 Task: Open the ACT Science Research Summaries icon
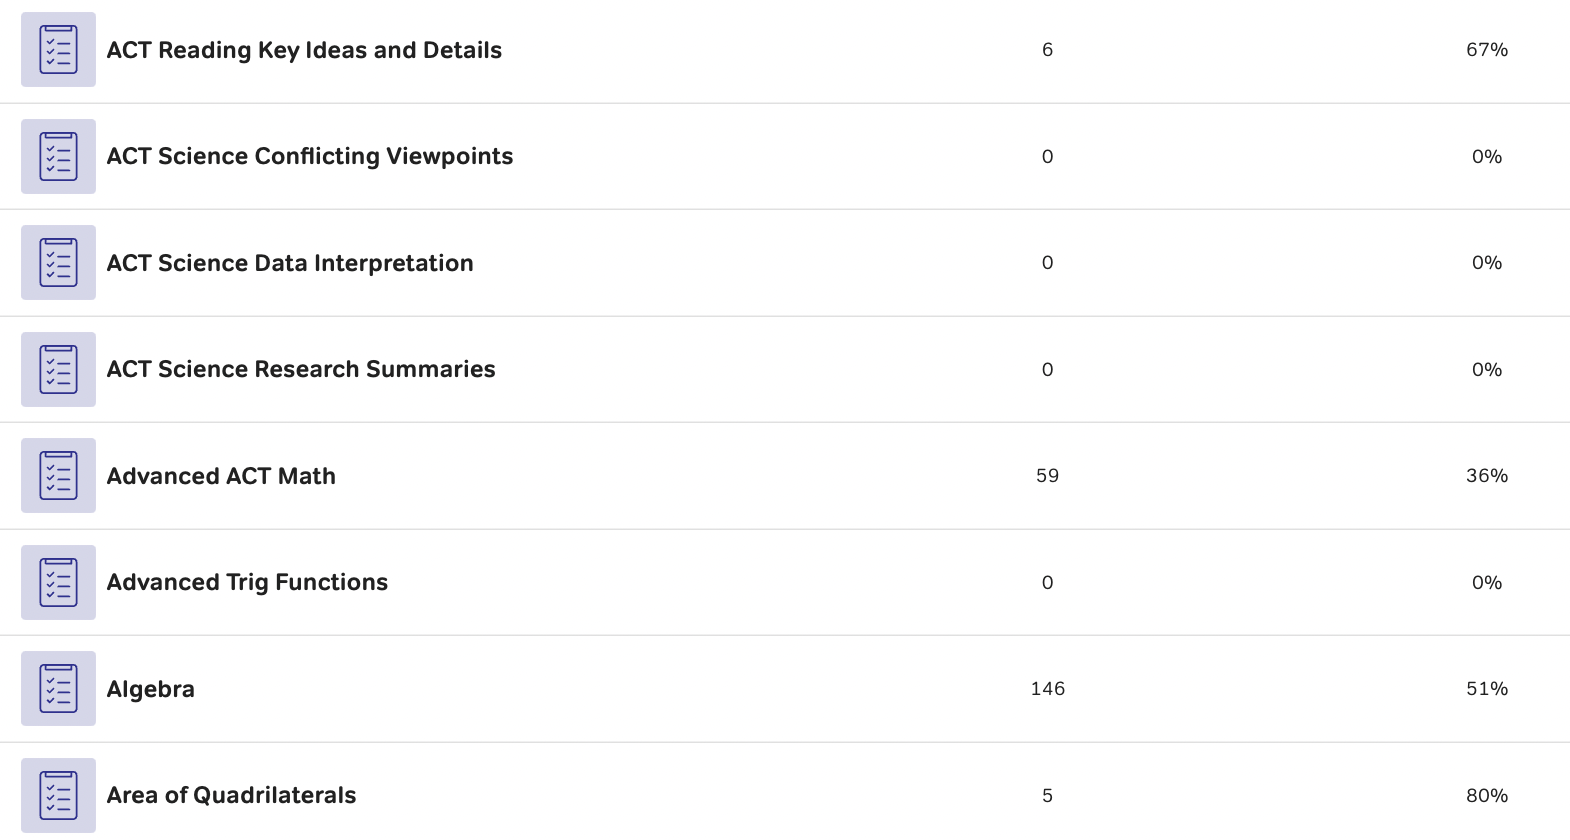point(58,369)
